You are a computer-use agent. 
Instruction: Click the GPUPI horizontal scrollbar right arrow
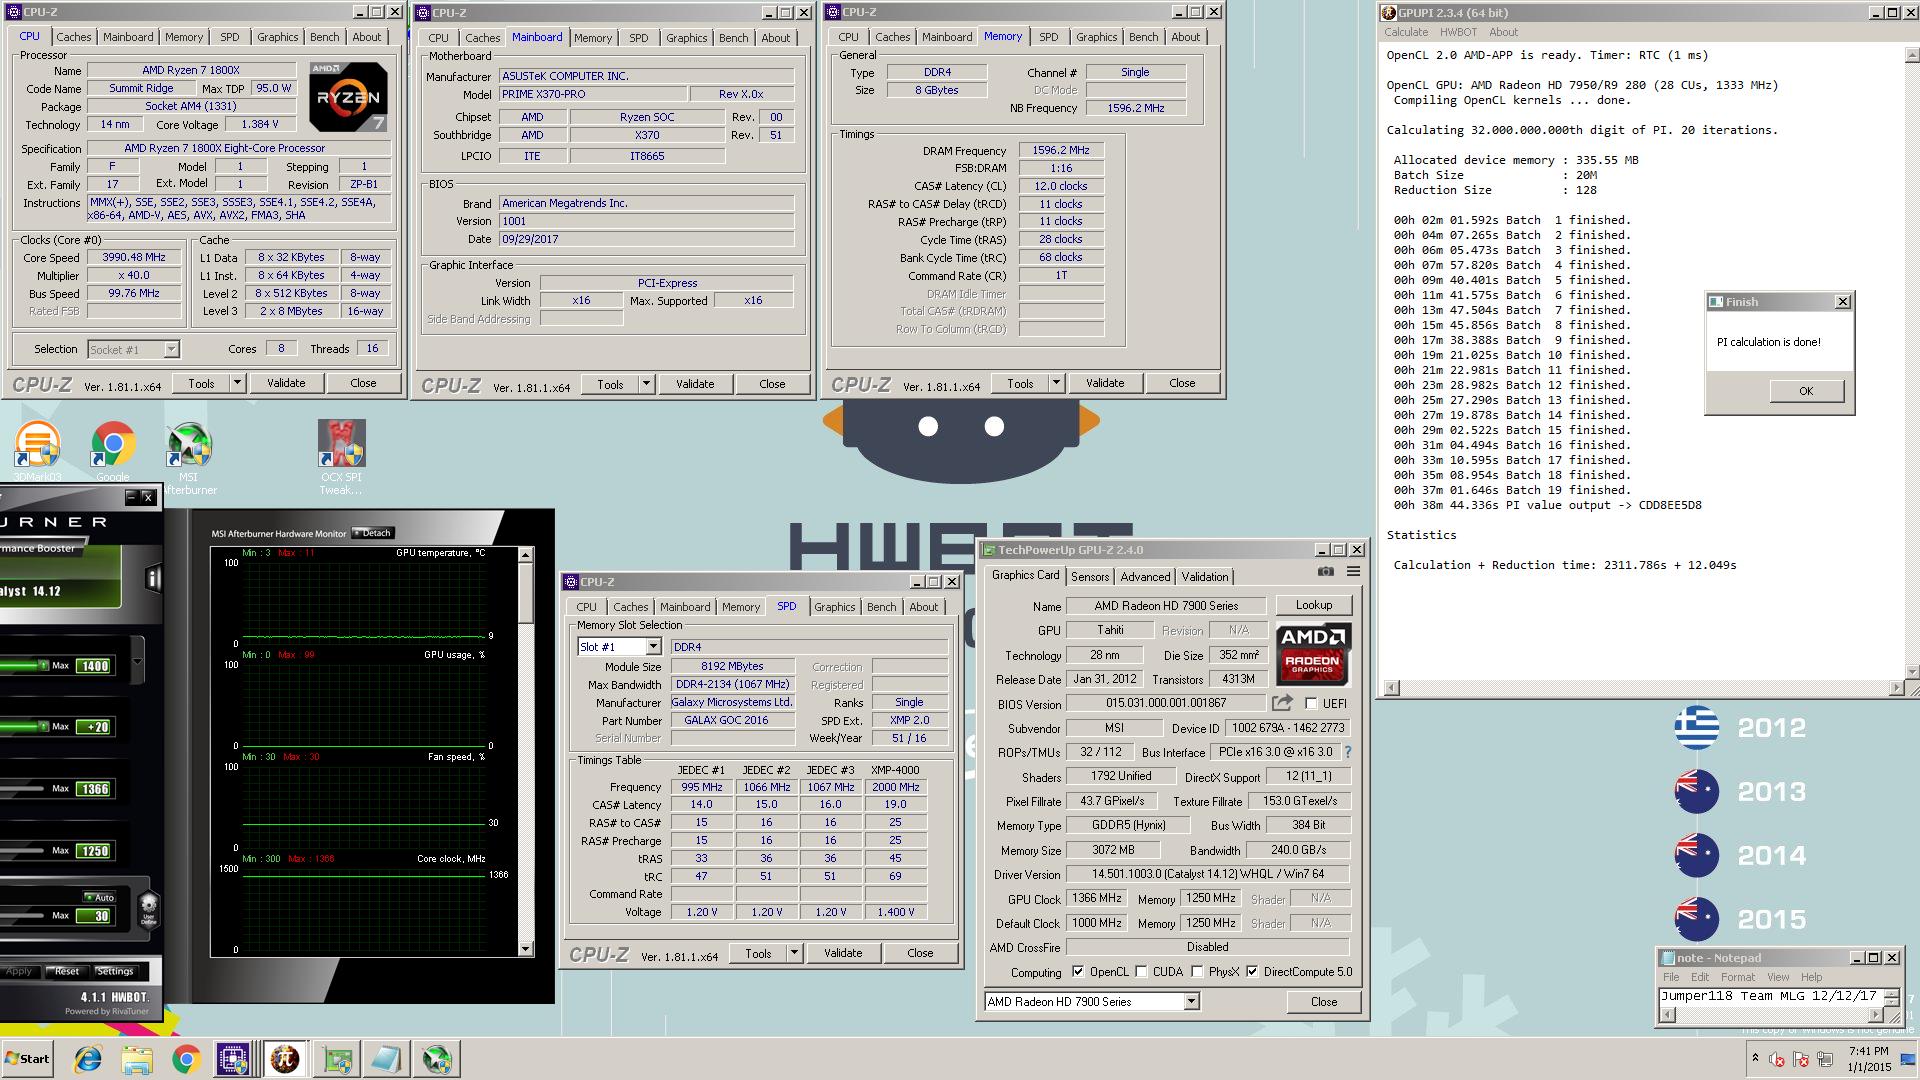(1896, 688)
